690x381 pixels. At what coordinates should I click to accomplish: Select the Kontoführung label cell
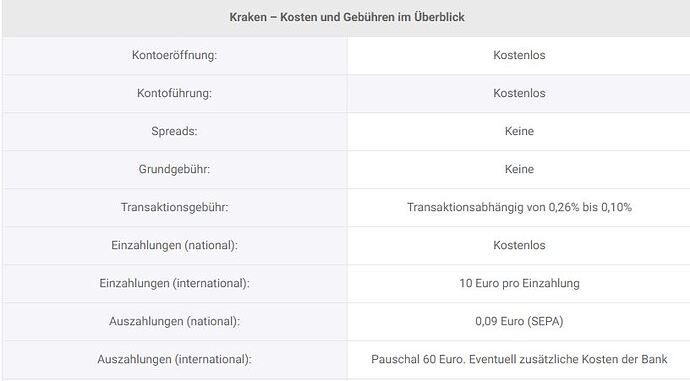[x=174, y=93]
